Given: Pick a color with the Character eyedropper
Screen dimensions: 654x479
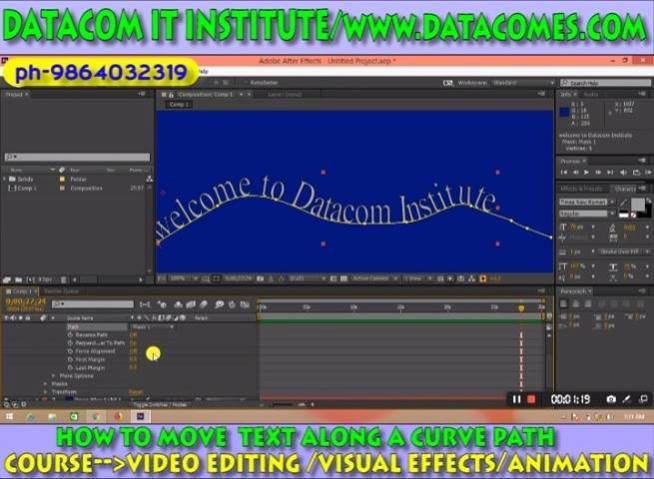Looking at the screenshot, I should coord(623,202).
